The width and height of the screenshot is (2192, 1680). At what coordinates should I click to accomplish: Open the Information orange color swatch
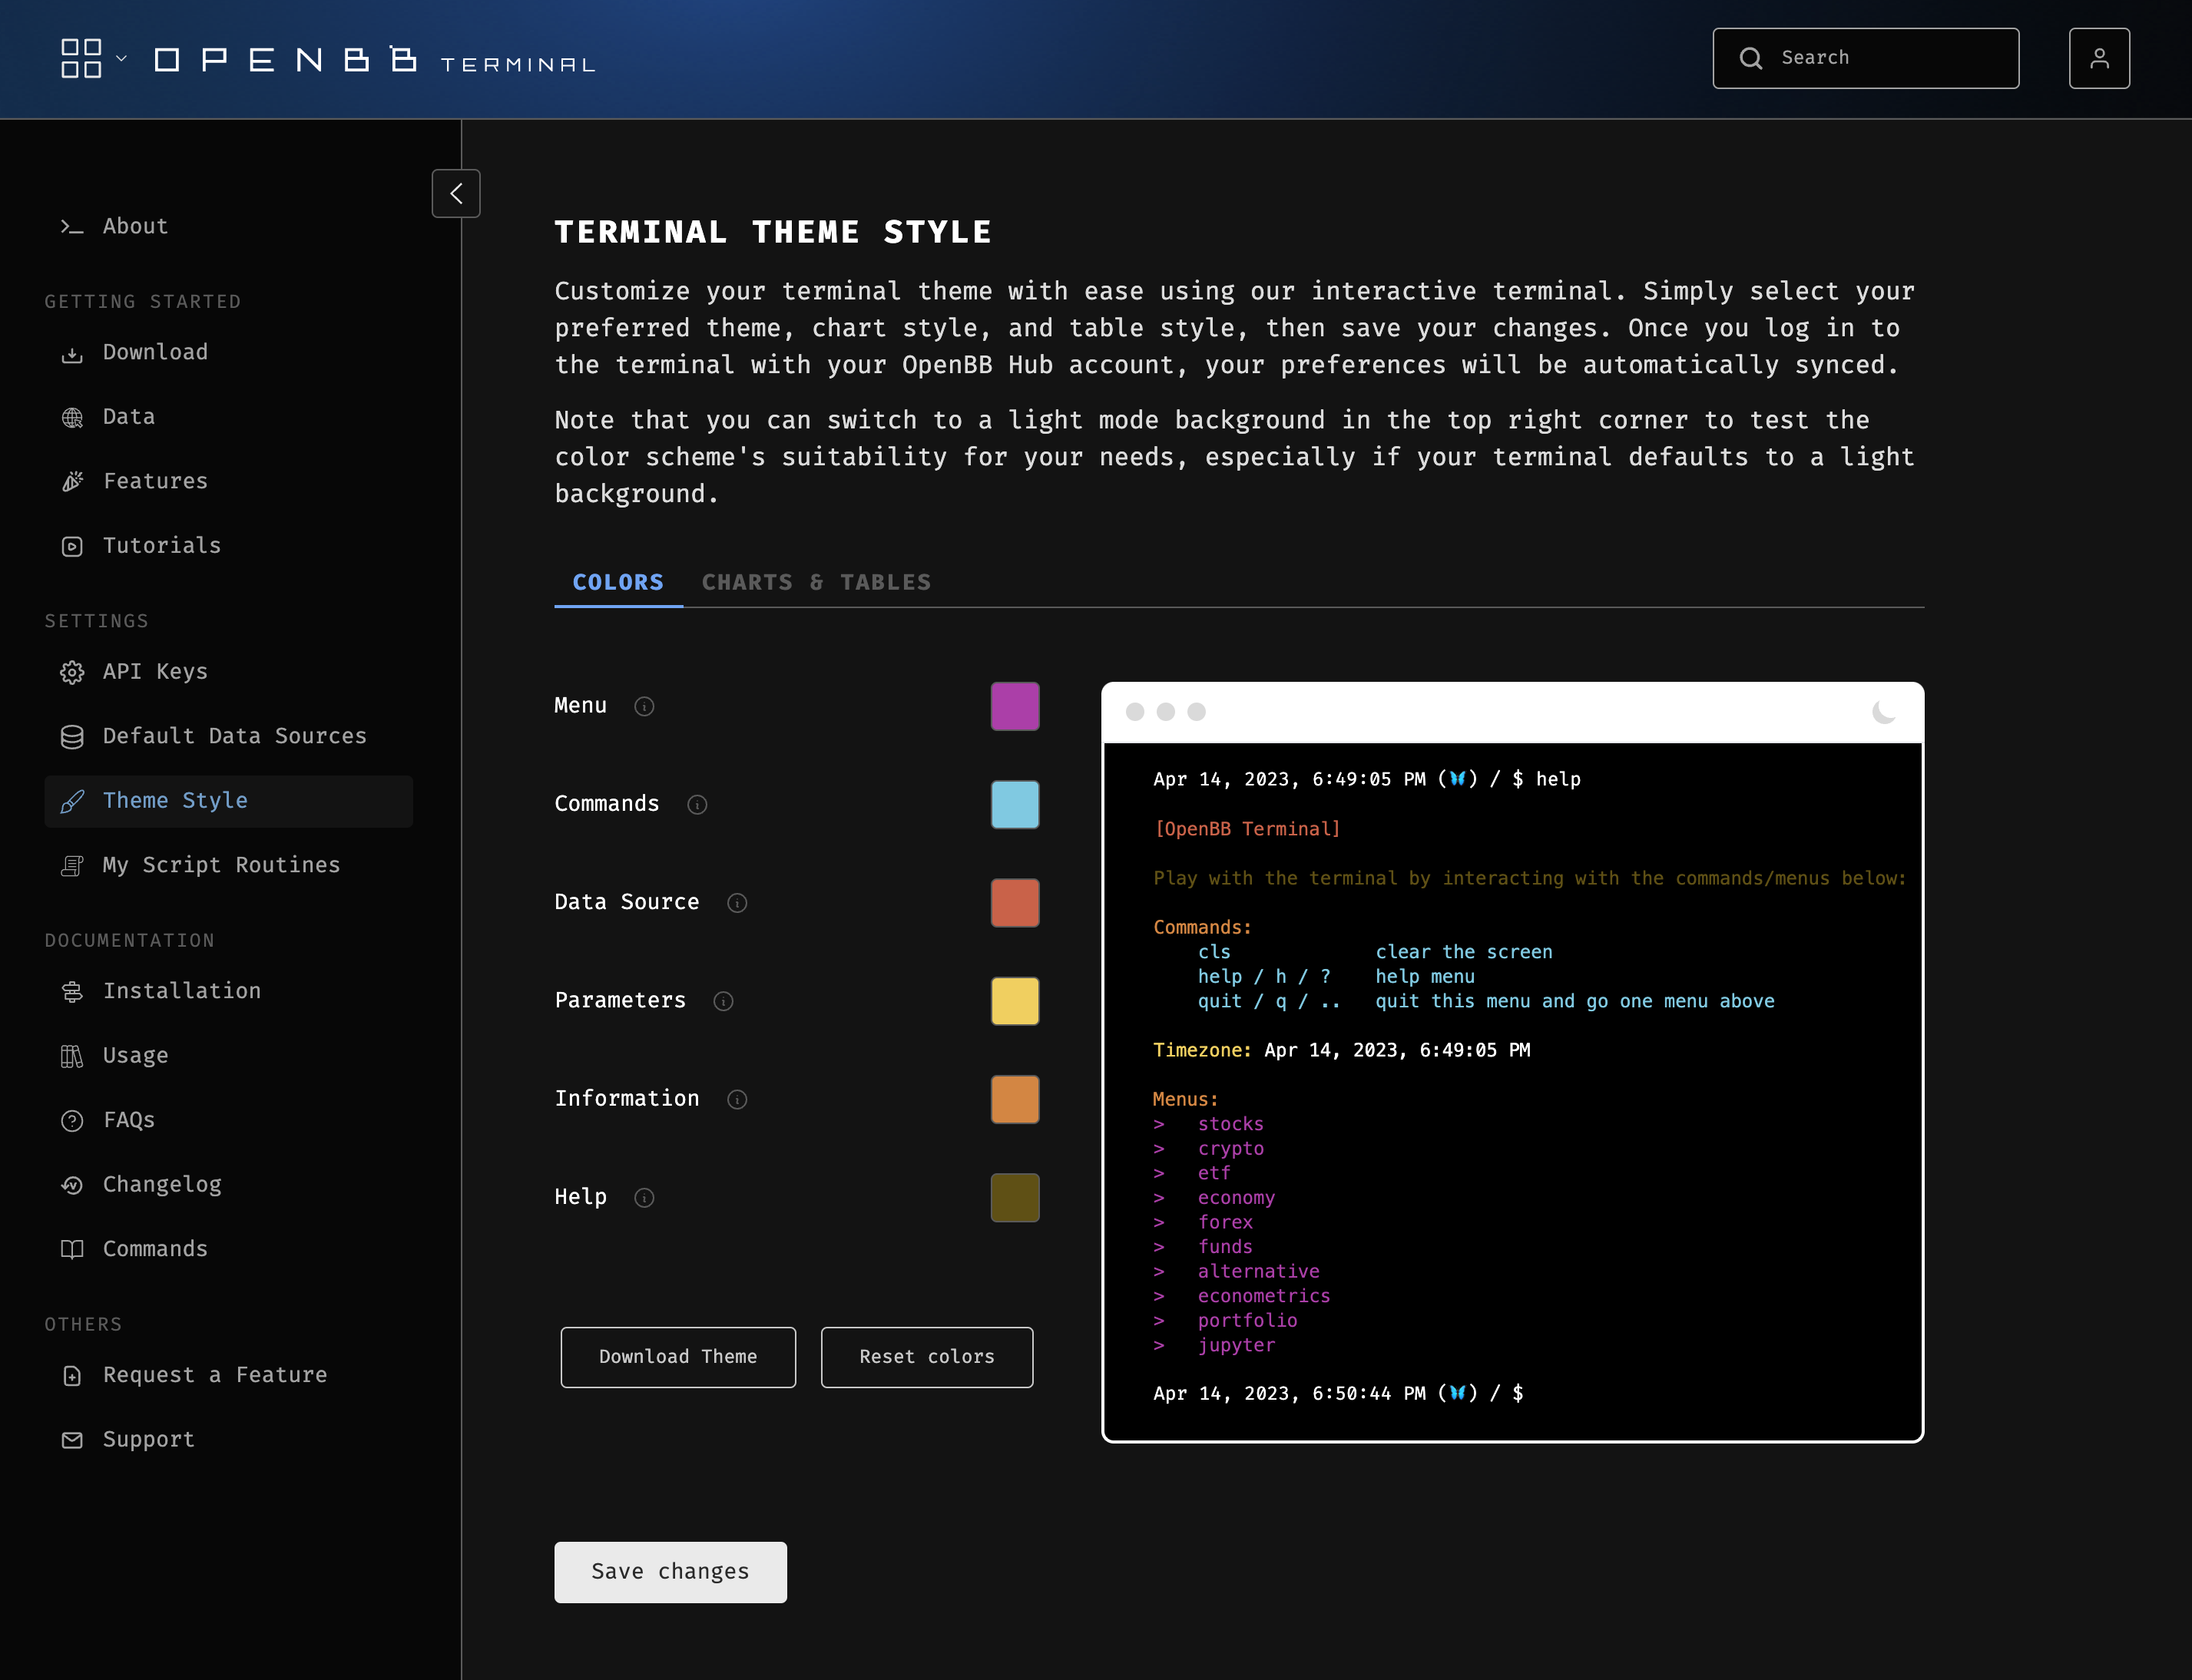click(x=1015, y=1099)
